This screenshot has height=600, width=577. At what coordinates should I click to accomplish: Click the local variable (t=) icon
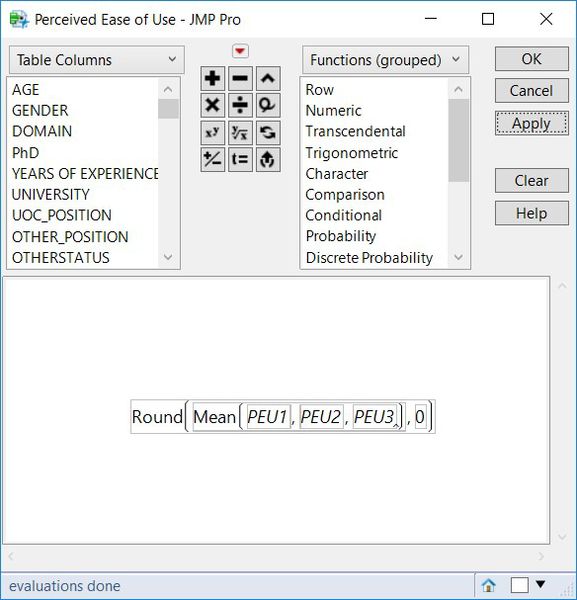tap(240, 159)
